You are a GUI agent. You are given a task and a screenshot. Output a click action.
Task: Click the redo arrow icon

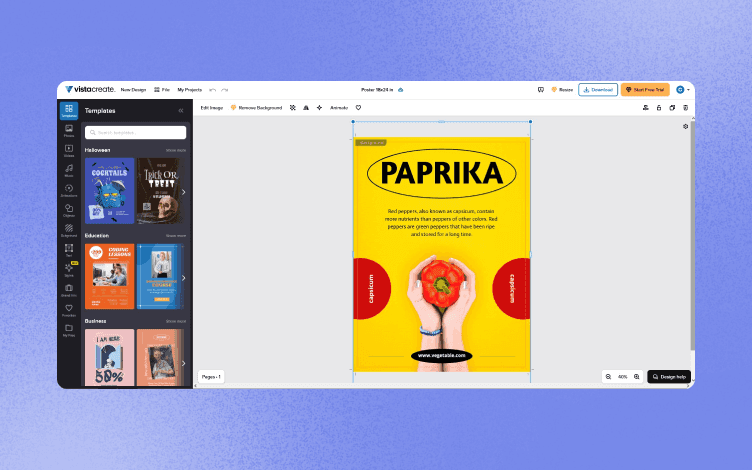coord(224,90)
